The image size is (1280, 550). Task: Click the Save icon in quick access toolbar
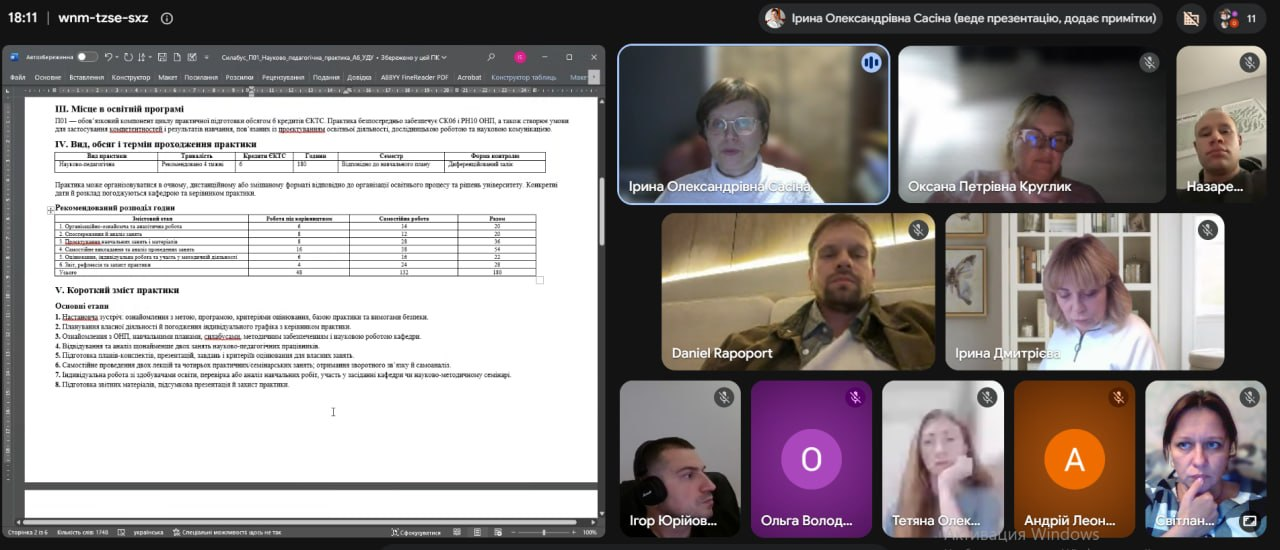(162, 57)
